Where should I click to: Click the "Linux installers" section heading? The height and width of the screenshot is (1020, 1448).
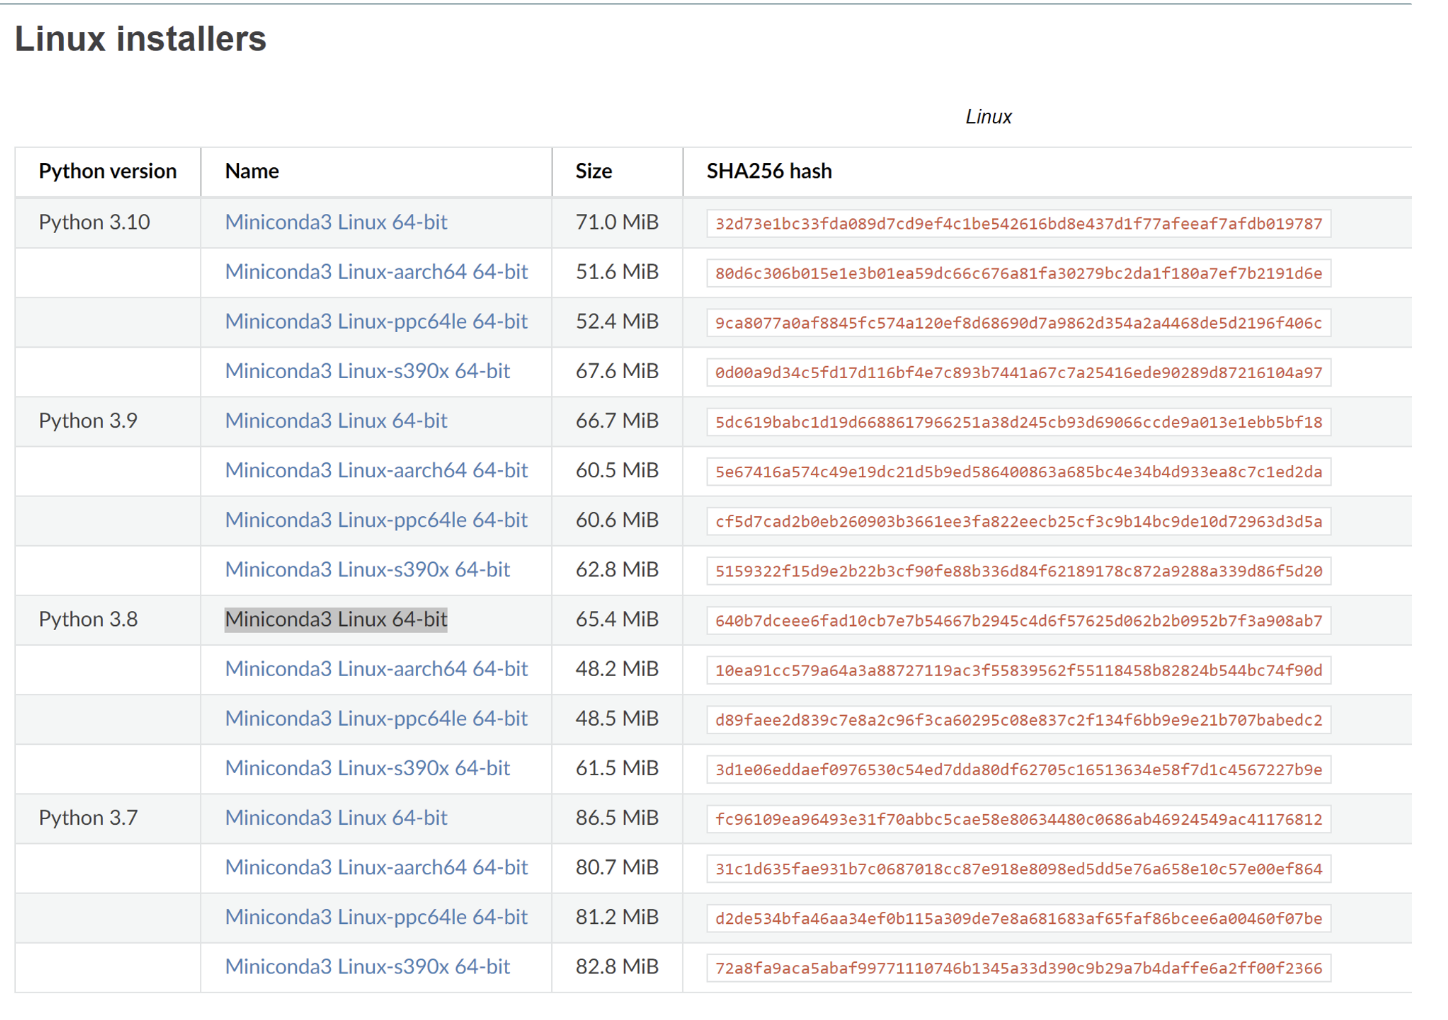tap(141, 39)
